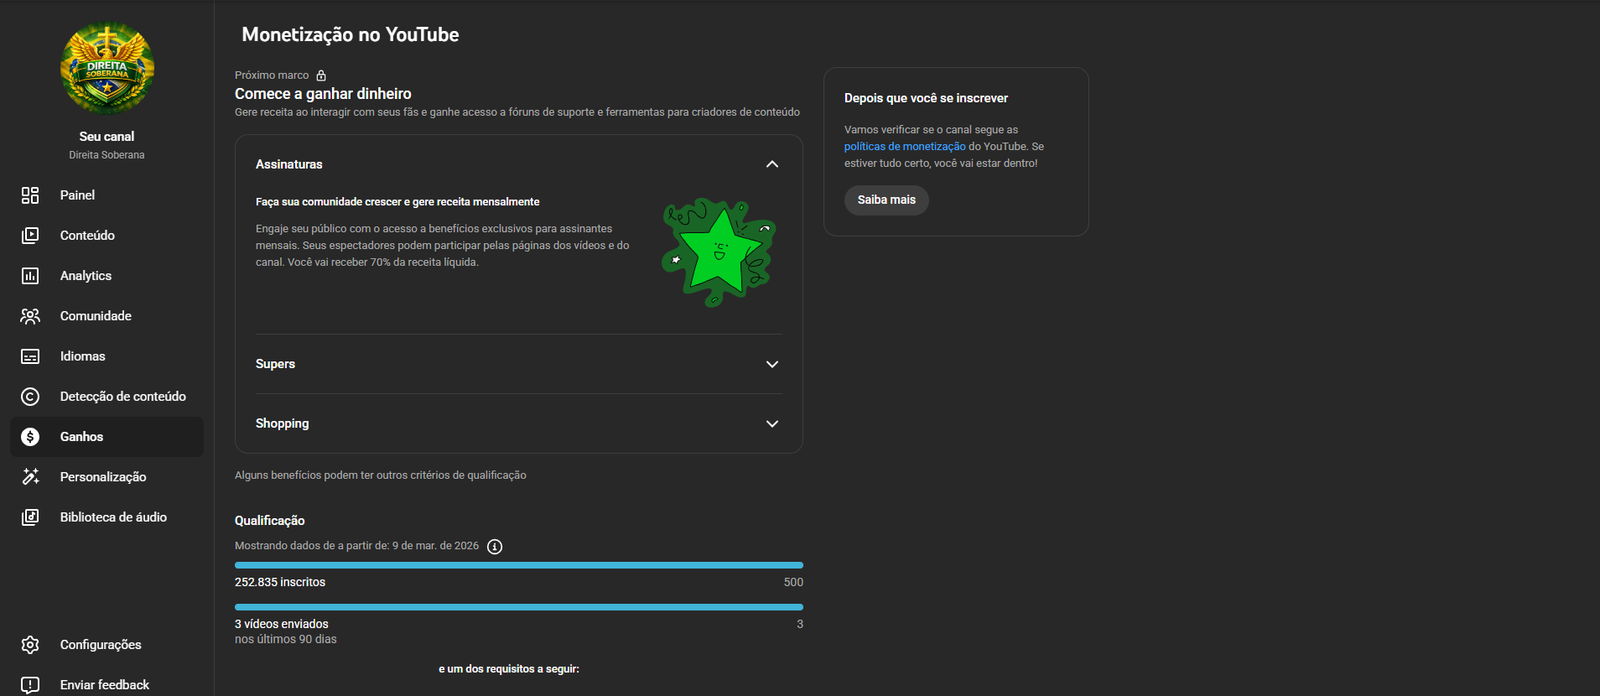1600x696 pixels.
Task: Click the Idiomas subtitles icon
Action: click(30, 356)
